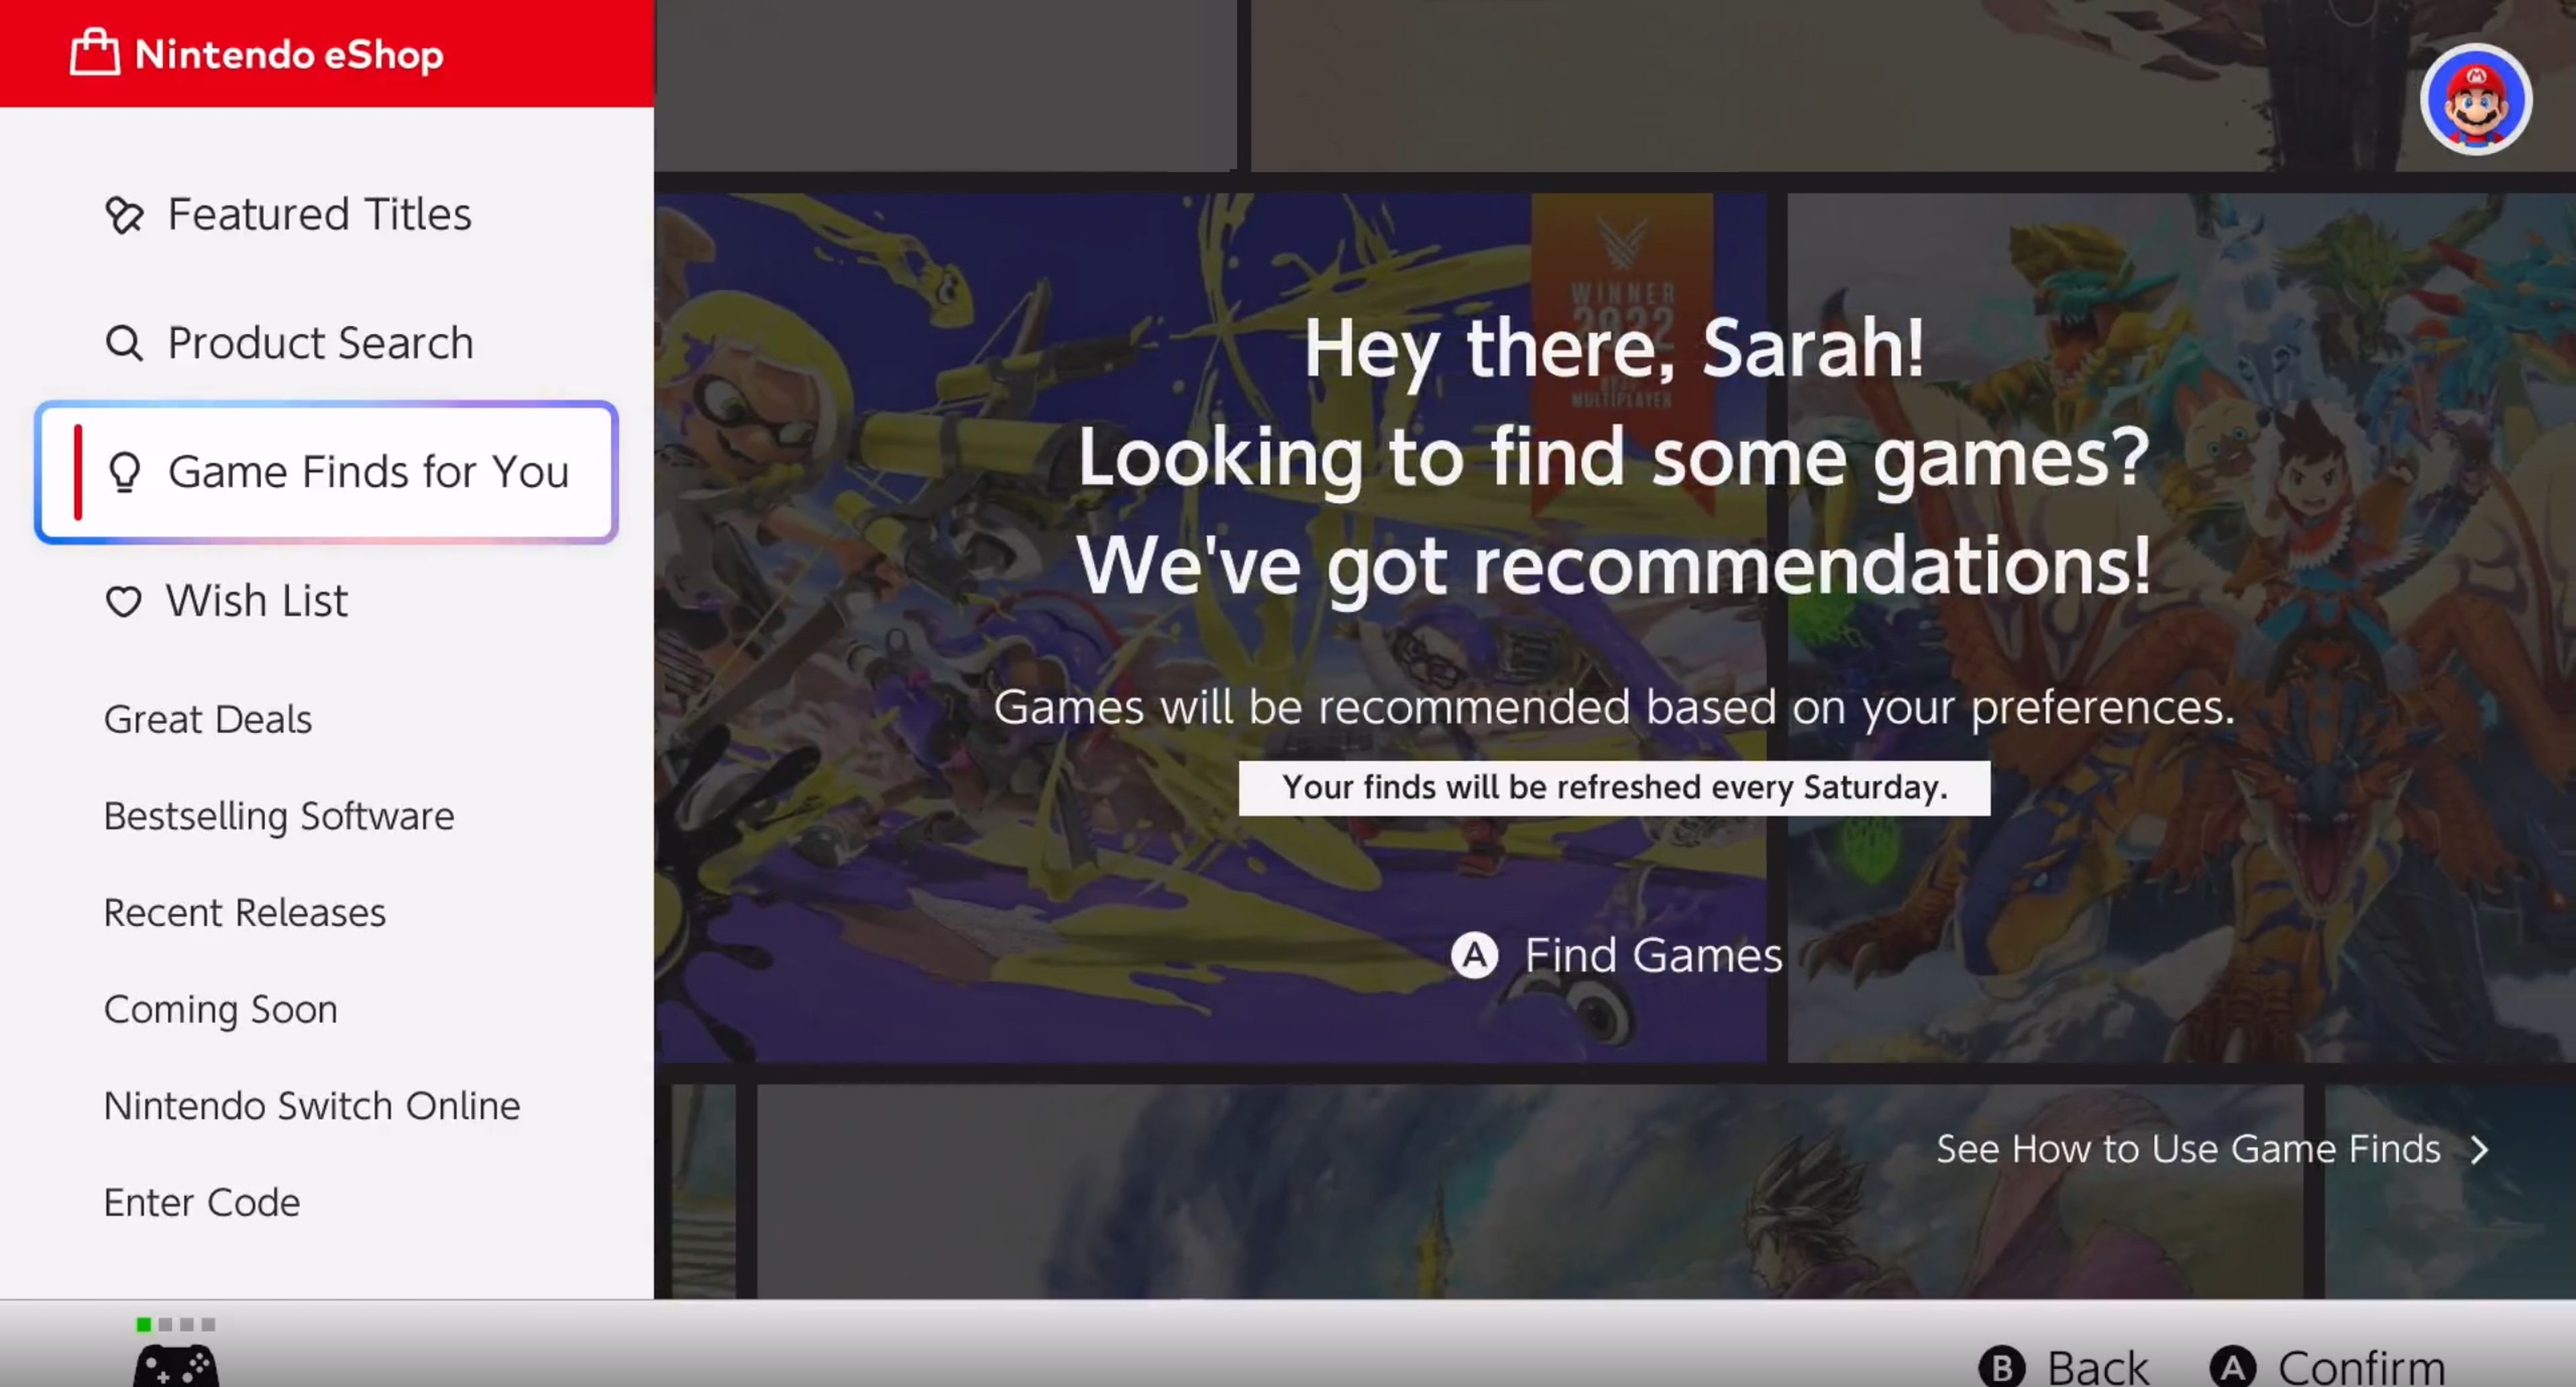Click the finds refreshed every Saturday banner

(x=1614, y=788)
